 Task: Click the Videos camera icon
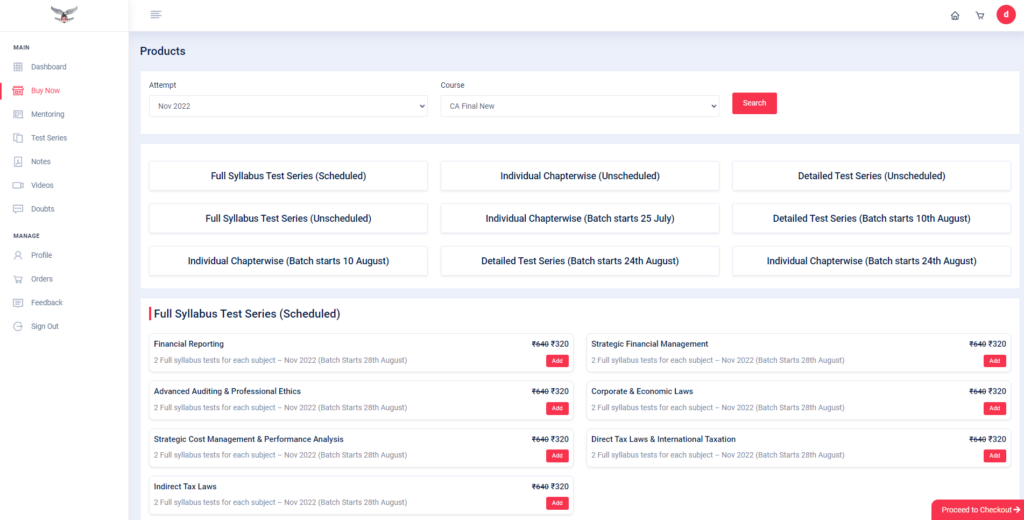(18, 185)
